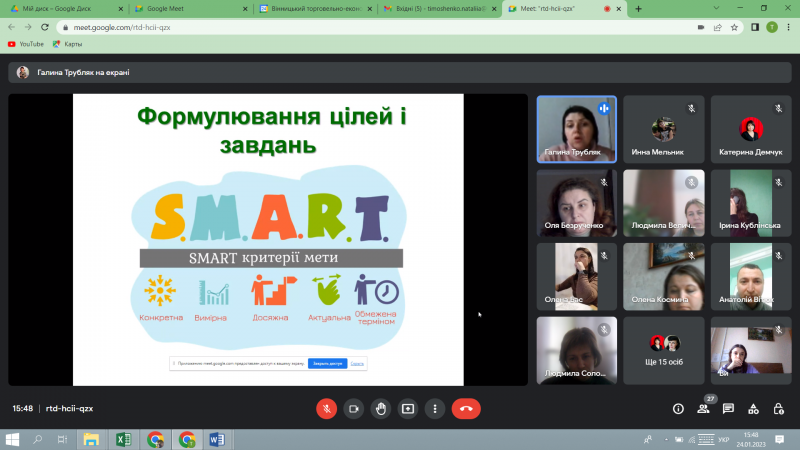Select Олена Вас video tile
This screenshot has height=450, width=800.
577,277
